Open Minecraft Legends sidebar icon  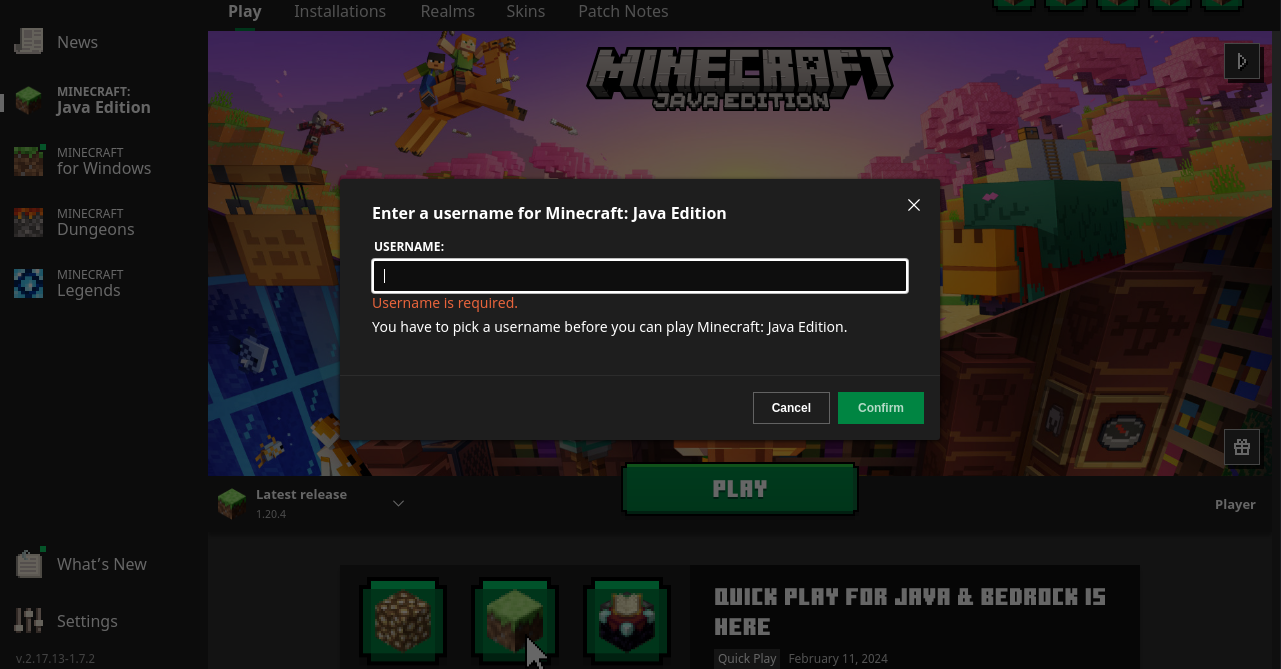point(29,283)
